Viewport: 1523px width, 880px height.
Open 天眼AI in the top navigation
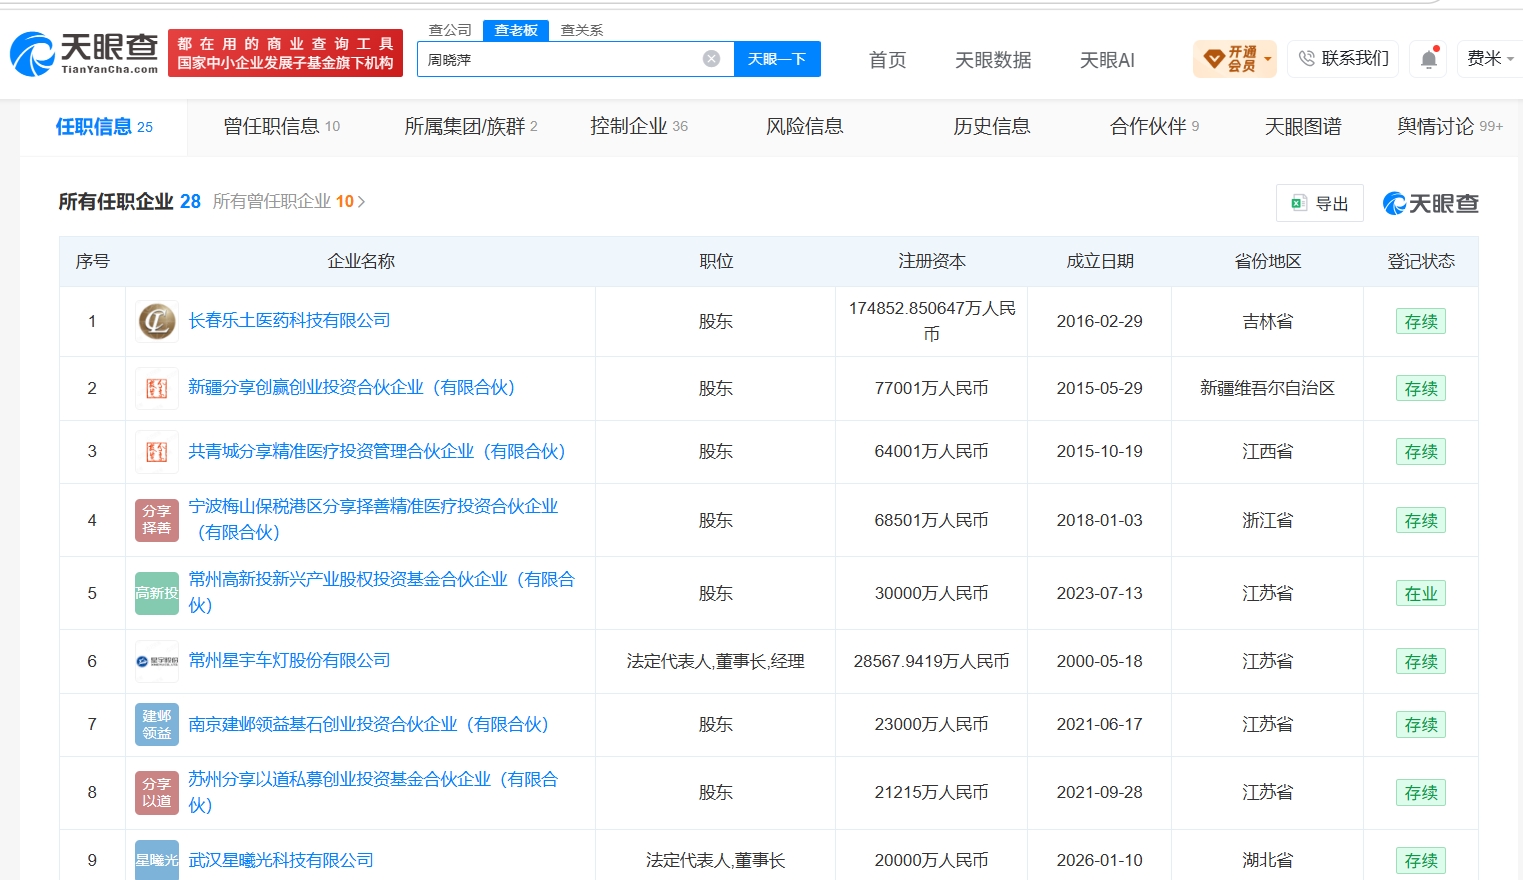click(1107, 60)
